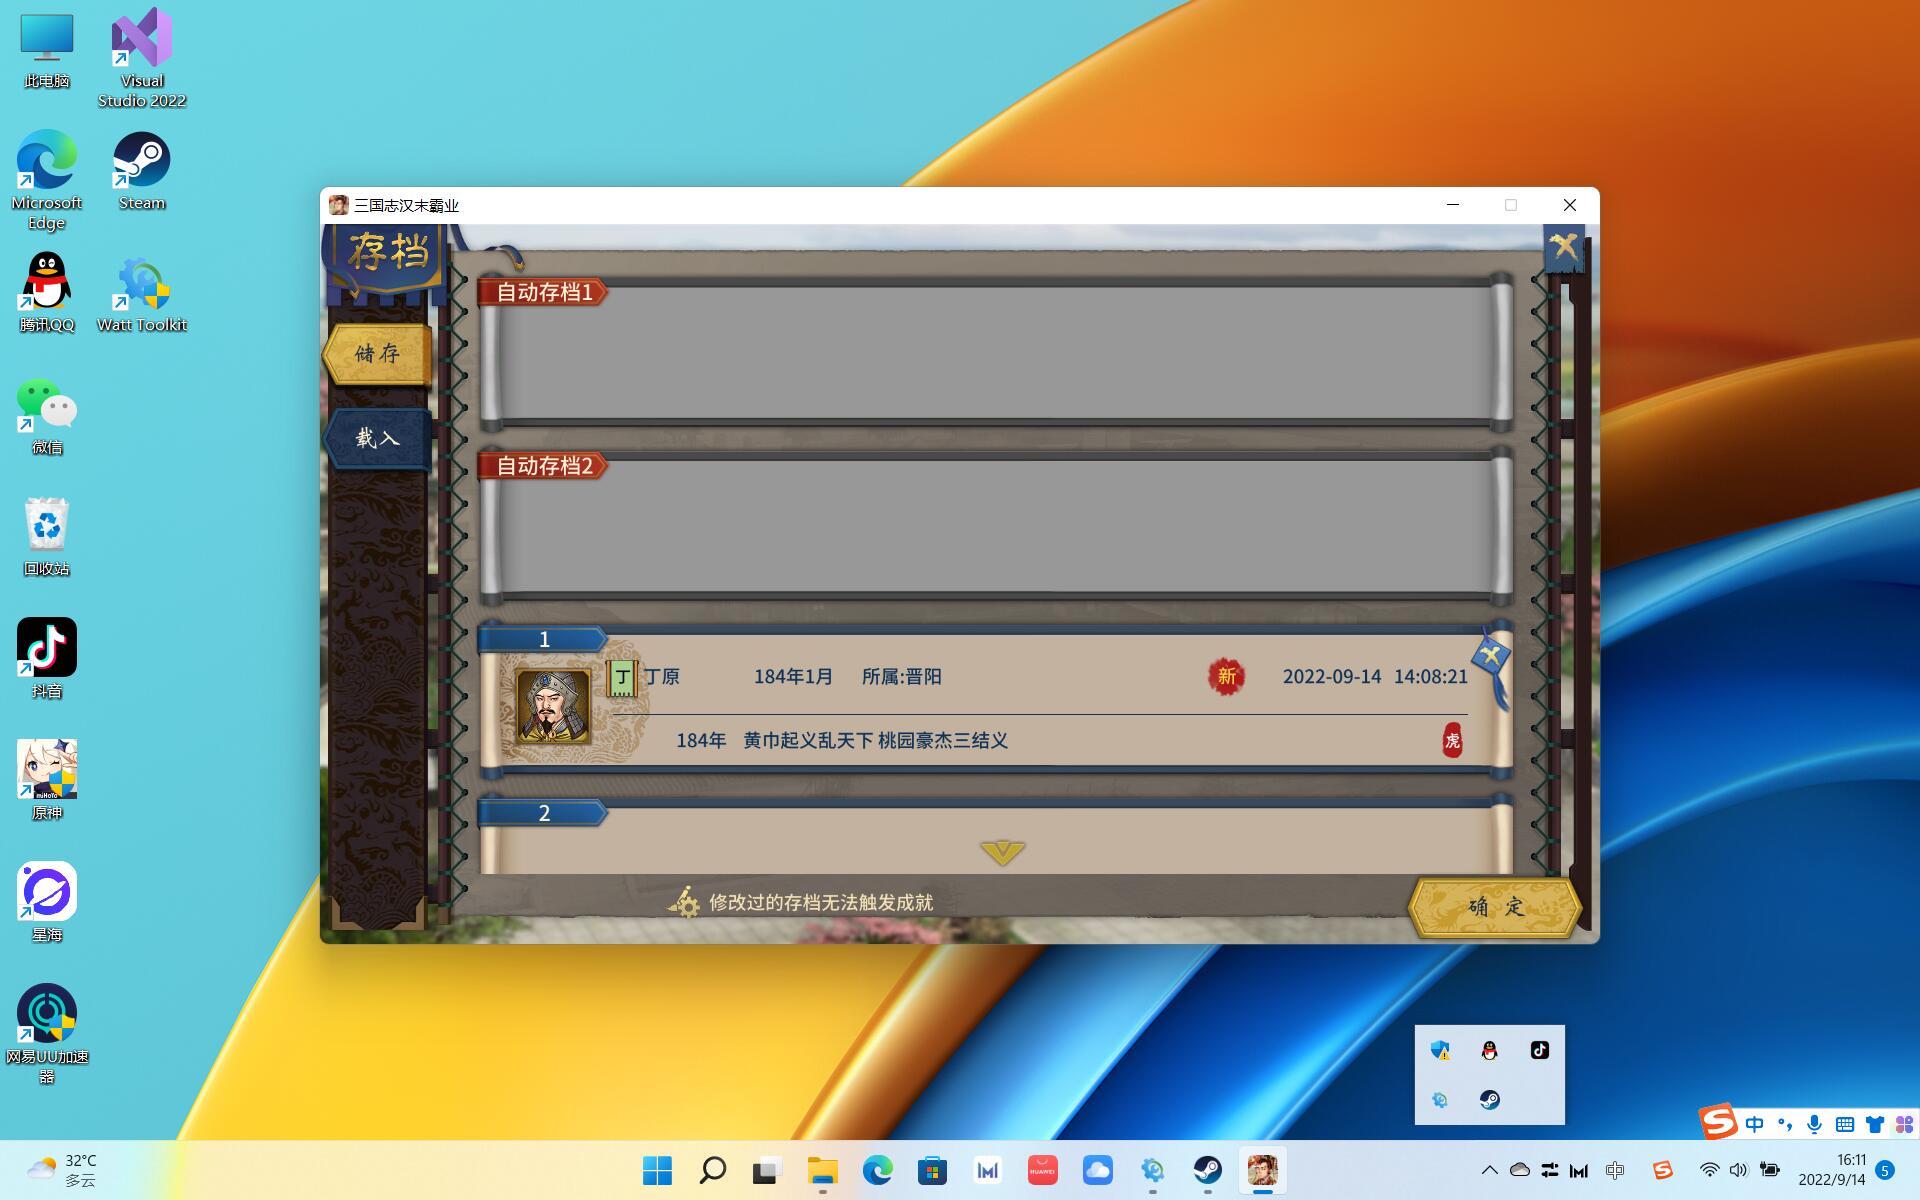This screenshot has width=1920, height=1200.
Task: Open taskbar Search
Action: [x=712, y=1170]
